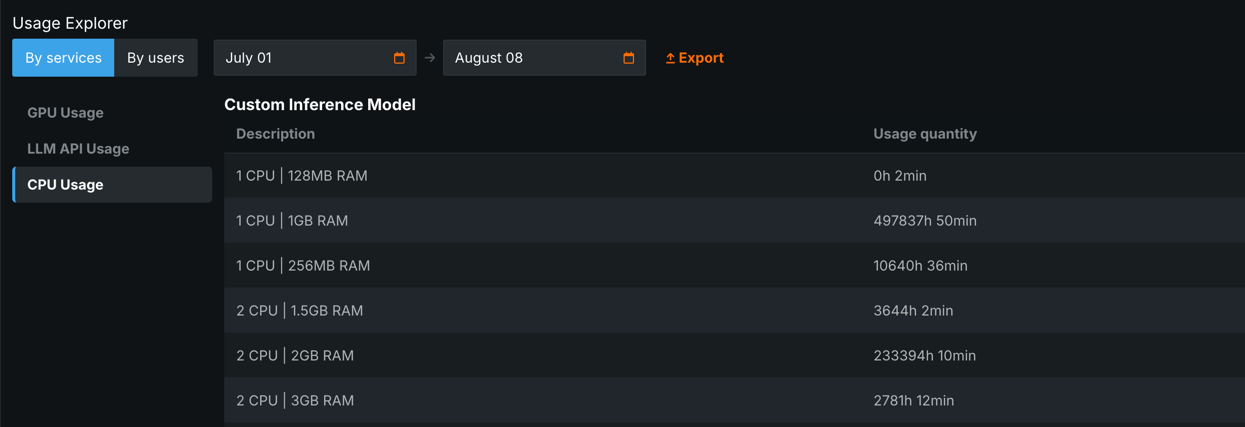Select the 1 CPU | 256MB RAM row

[303, 266]
